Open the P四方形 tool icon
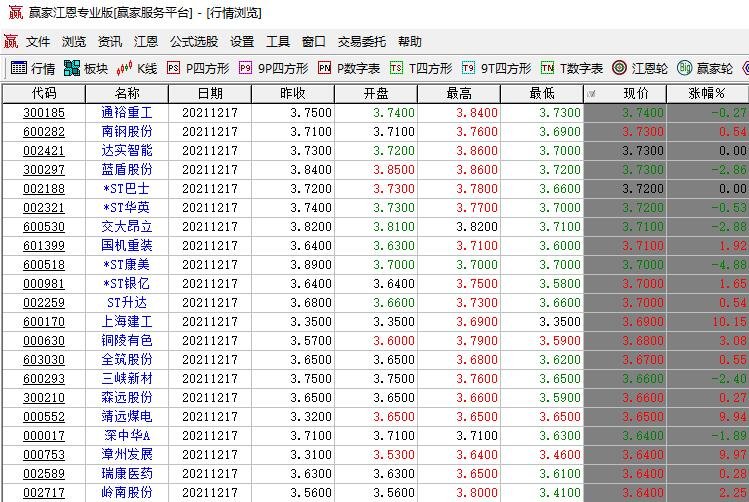749x502 pixels. point(173,68)
